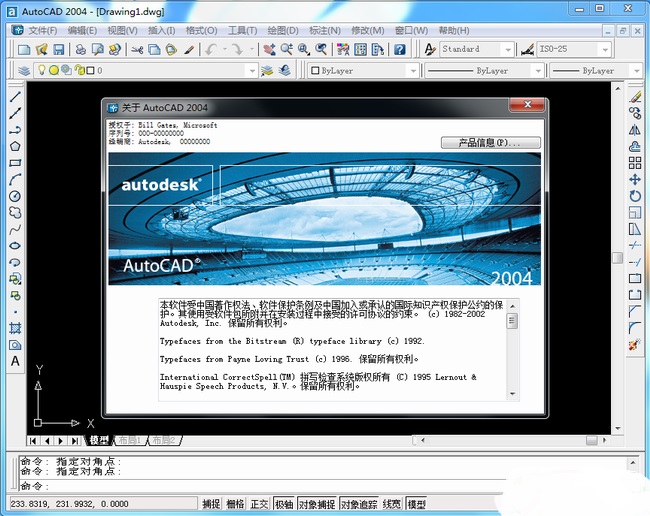Switch to the 布局1 layout tab
650x516 pixels.
pos(130,440)
